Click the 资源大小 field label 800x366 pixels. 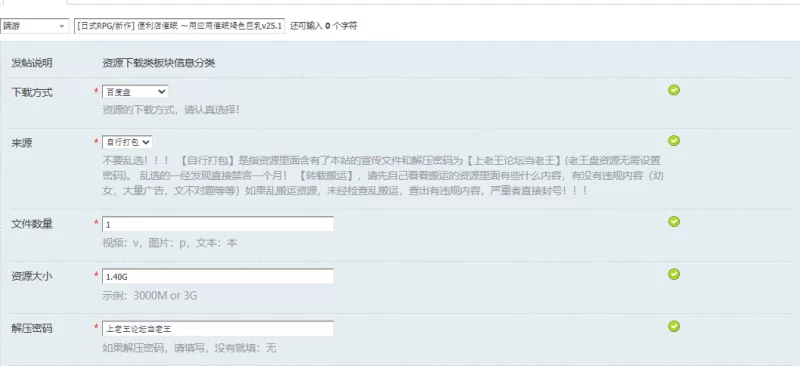tap(32, 276)
